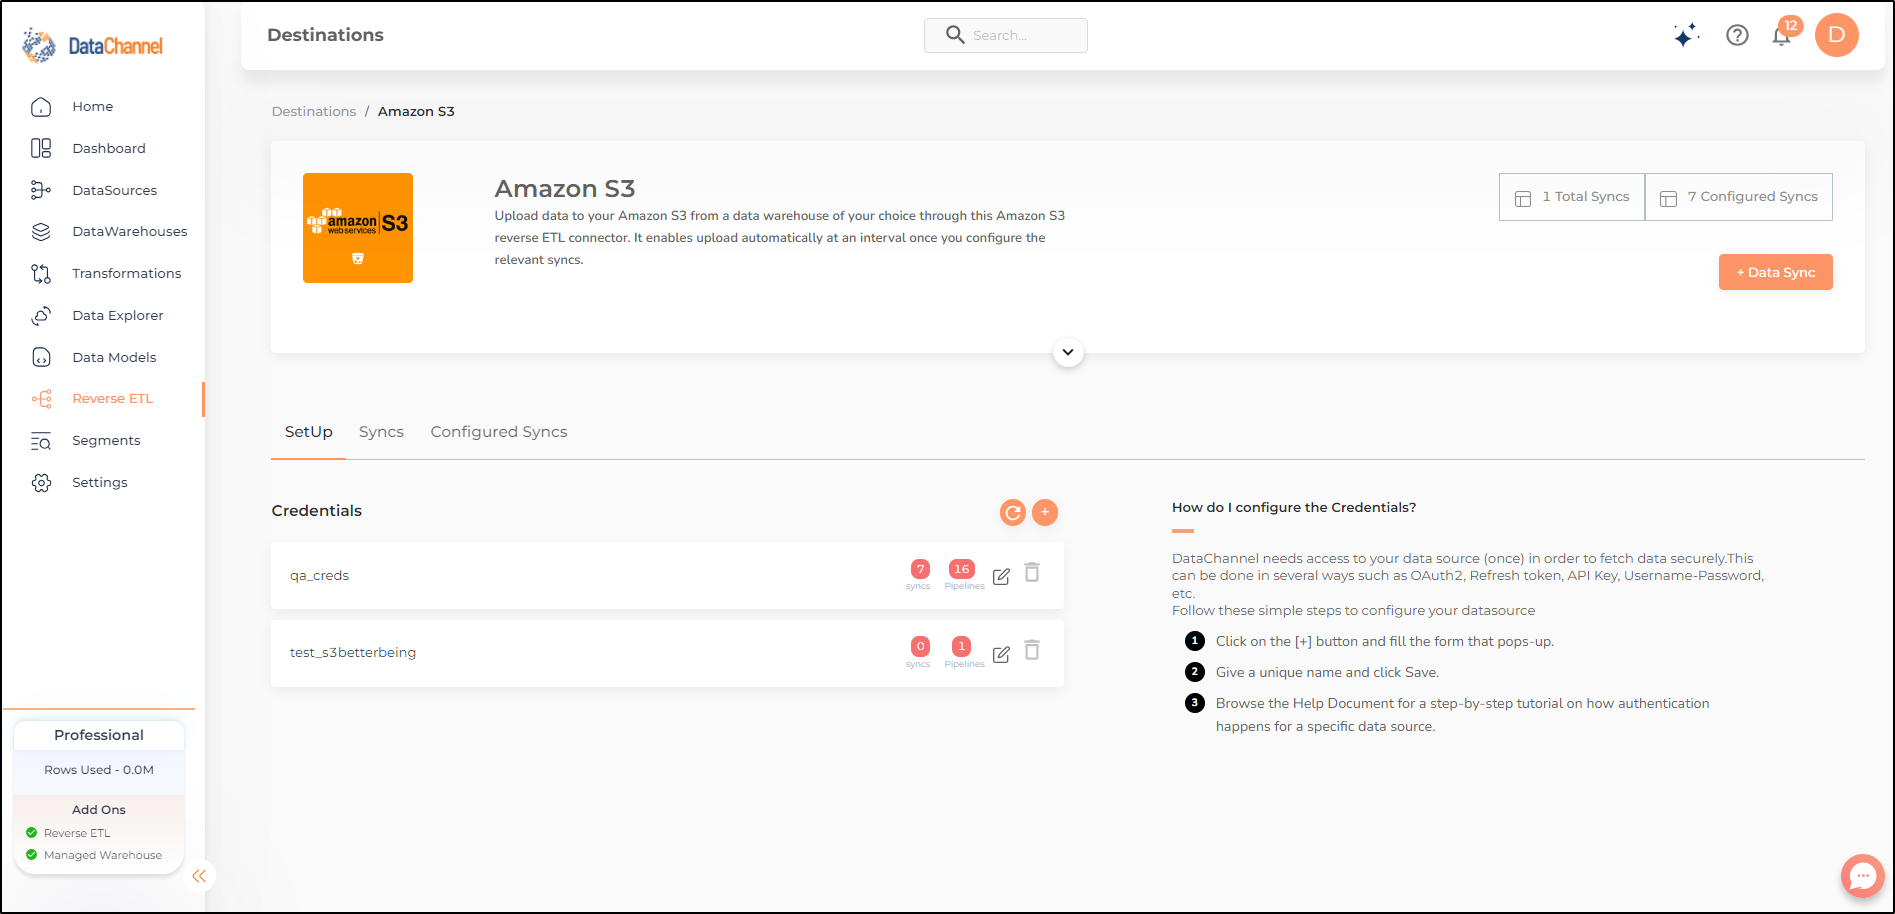Click the Reverse ETL add-on entry
Image resolution: width=1895 pixels, height=914 pixels.
(x=77, y=833)
